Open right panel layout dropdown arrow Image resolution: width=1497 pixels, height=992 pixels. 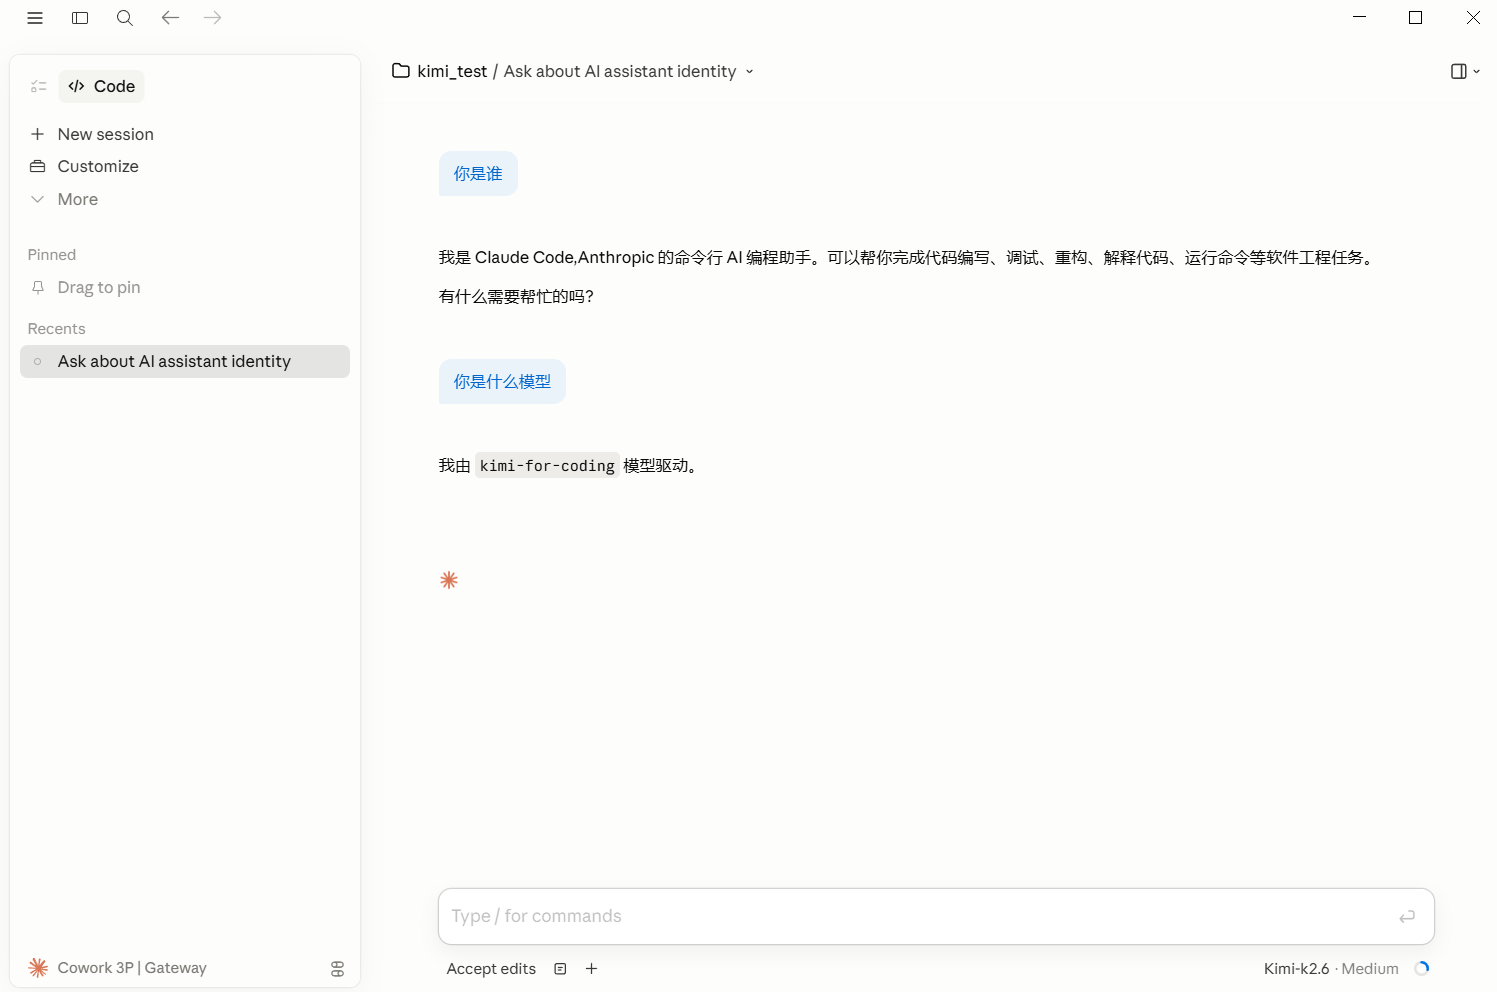[x=1476, y=72]
